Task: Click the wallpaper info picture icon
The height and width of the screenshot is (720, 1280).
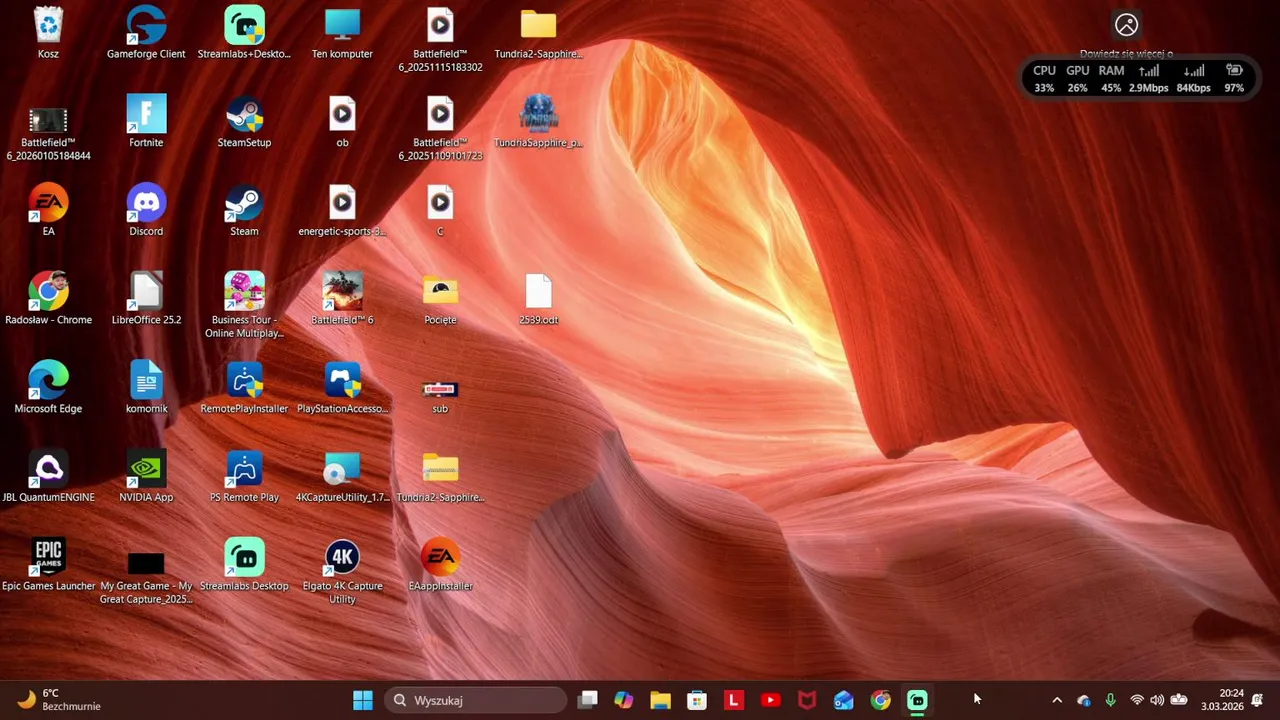Action: pos(1126,25)
